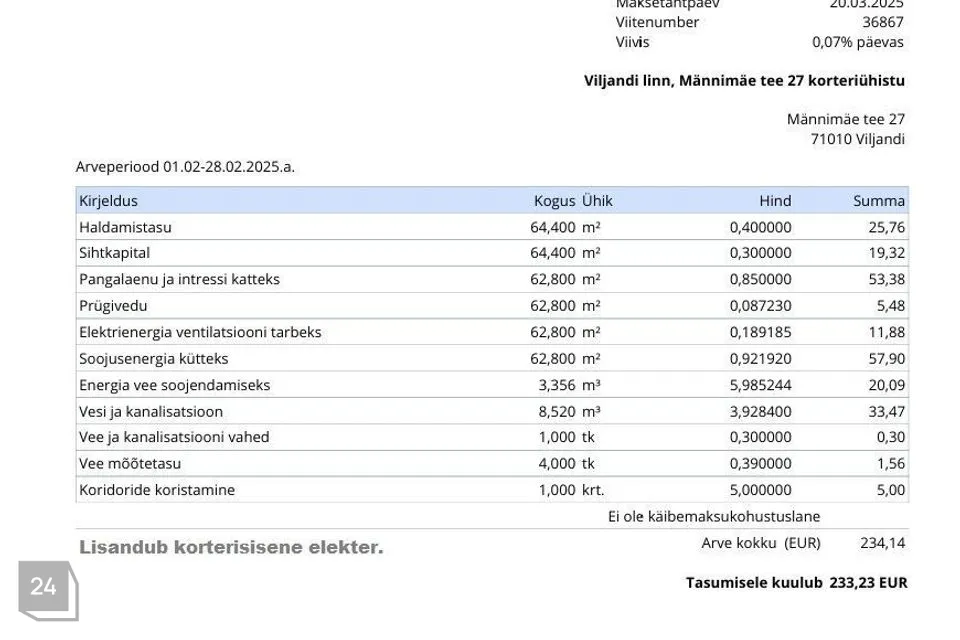Click the Kogus column header

[554, 201]
